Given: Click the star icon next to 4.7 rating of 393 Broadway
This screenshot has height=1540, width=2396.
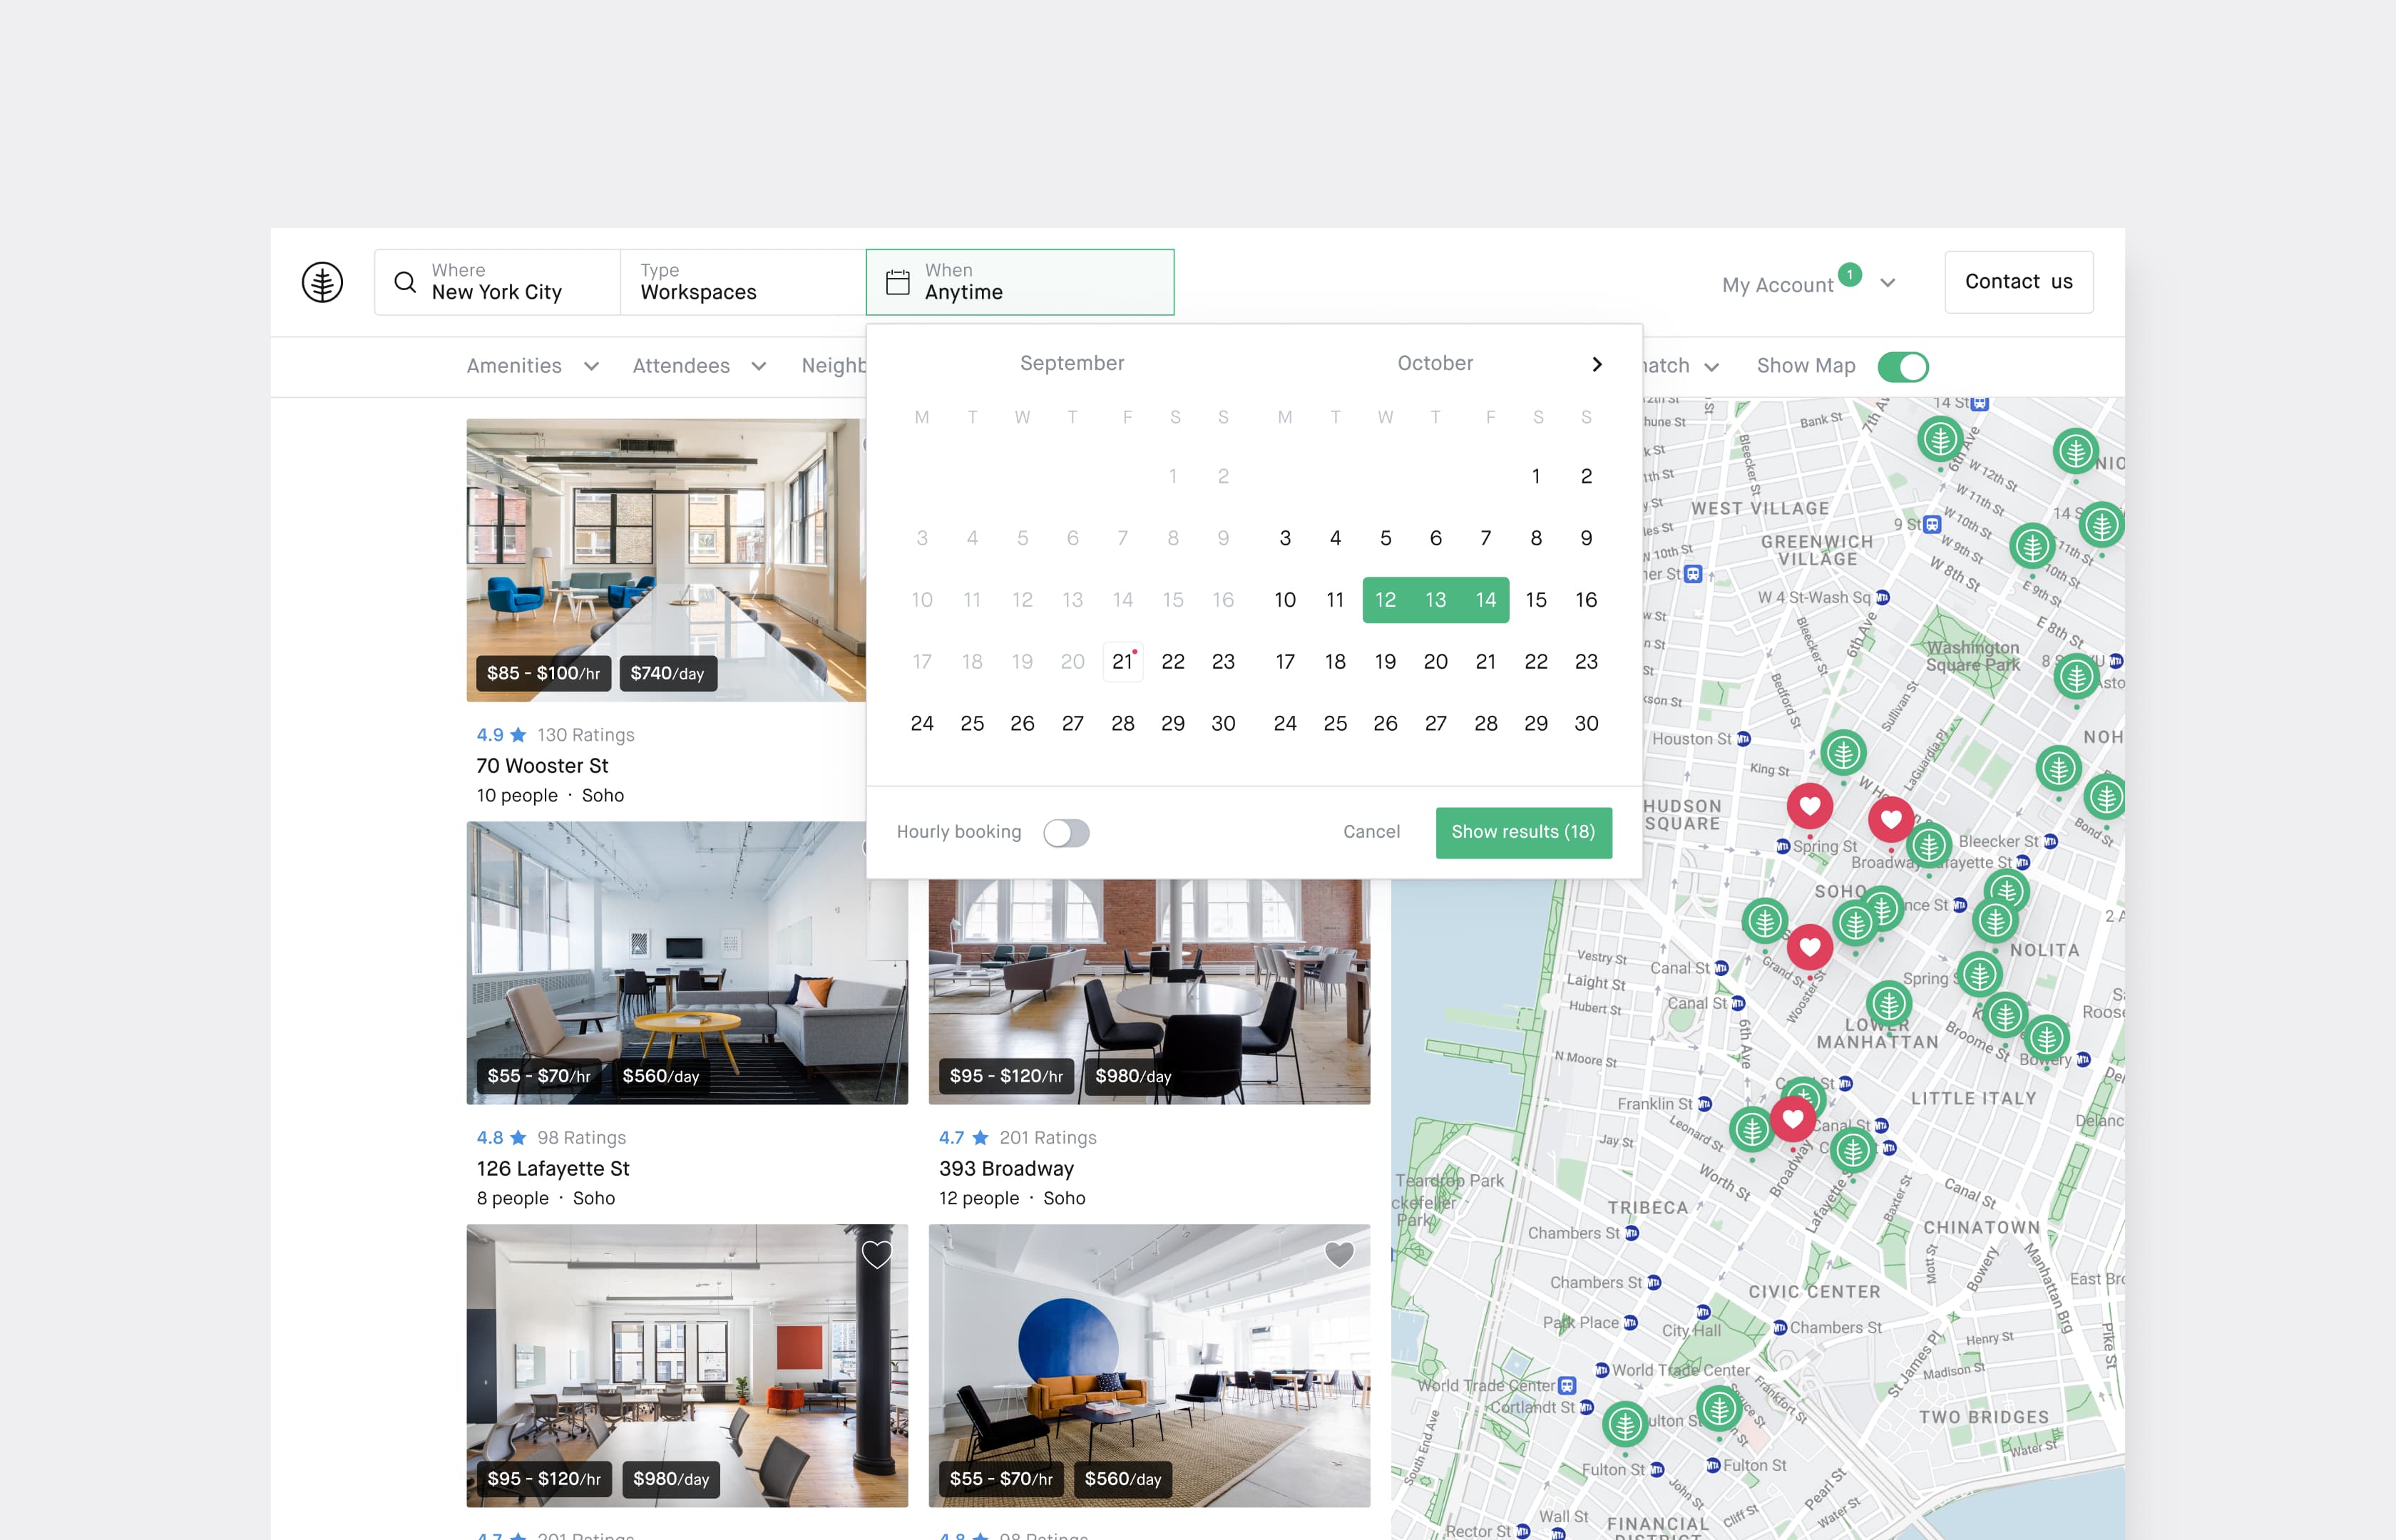Looking at the screenshot, I should pyautogui.click(x=980, y=1138).
